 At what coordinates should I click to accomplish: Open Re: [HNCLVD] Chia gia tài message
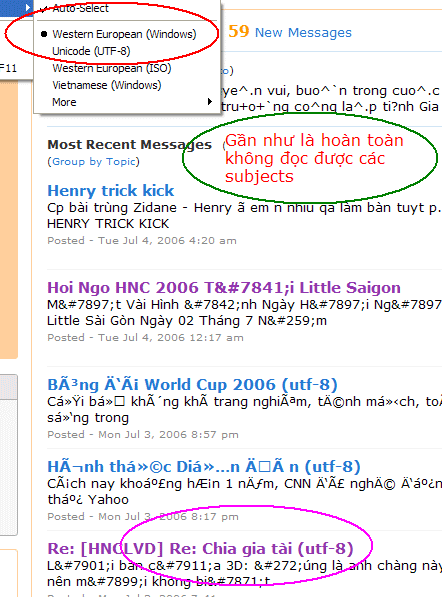click(200, 549)
